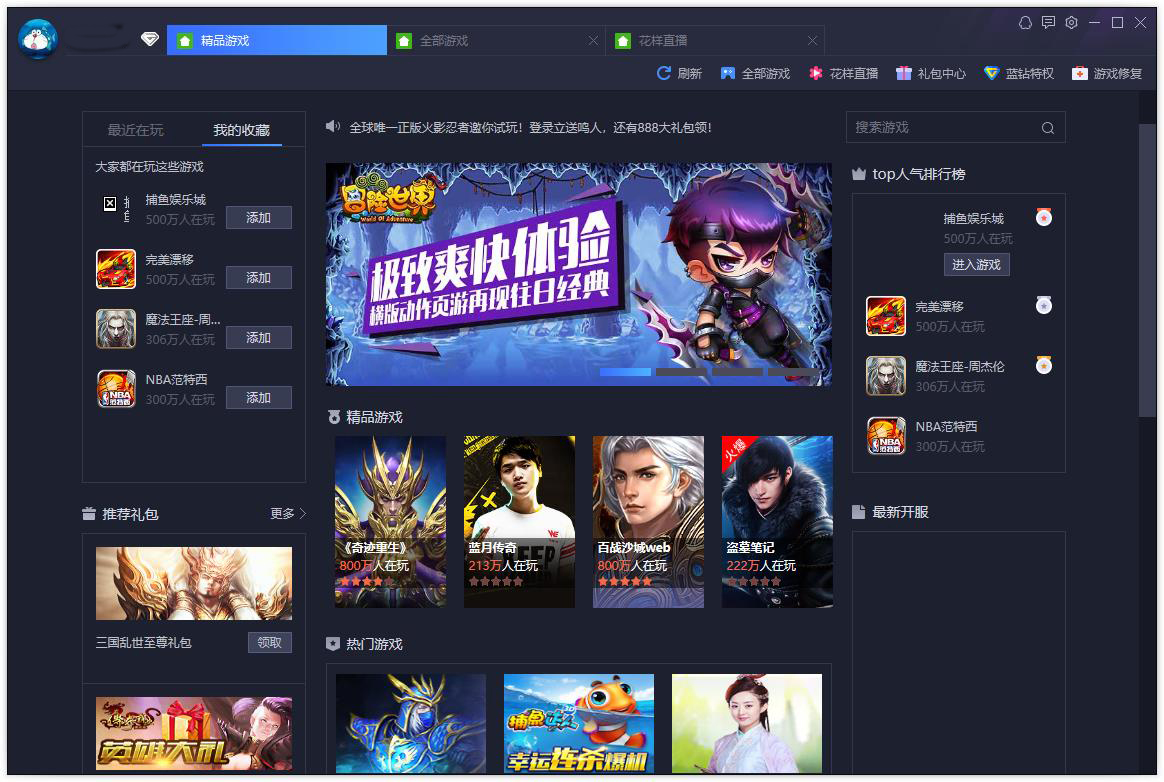
Task: Open the 盗墓笔记 game card
Action: [x=777, y=521]
